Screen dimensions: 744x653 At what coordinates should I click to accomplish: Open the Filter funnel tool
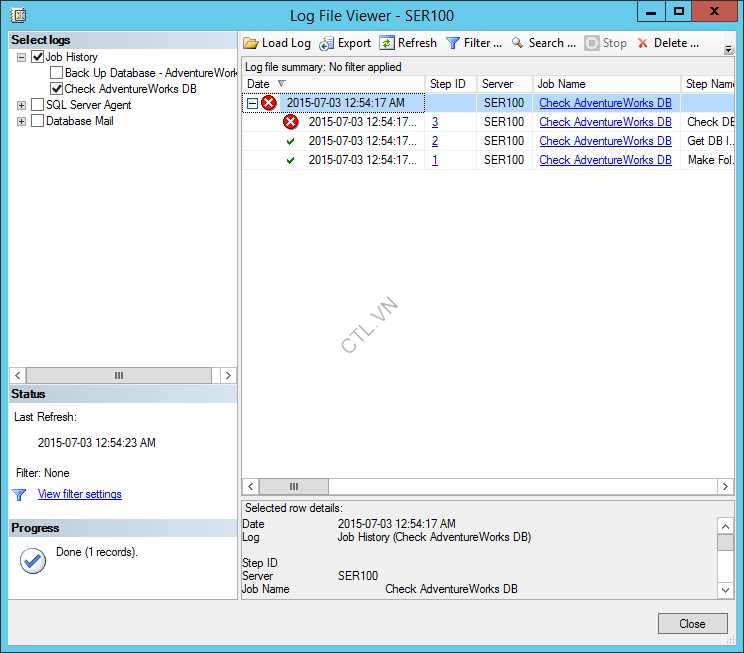click(x=453, y=43)
